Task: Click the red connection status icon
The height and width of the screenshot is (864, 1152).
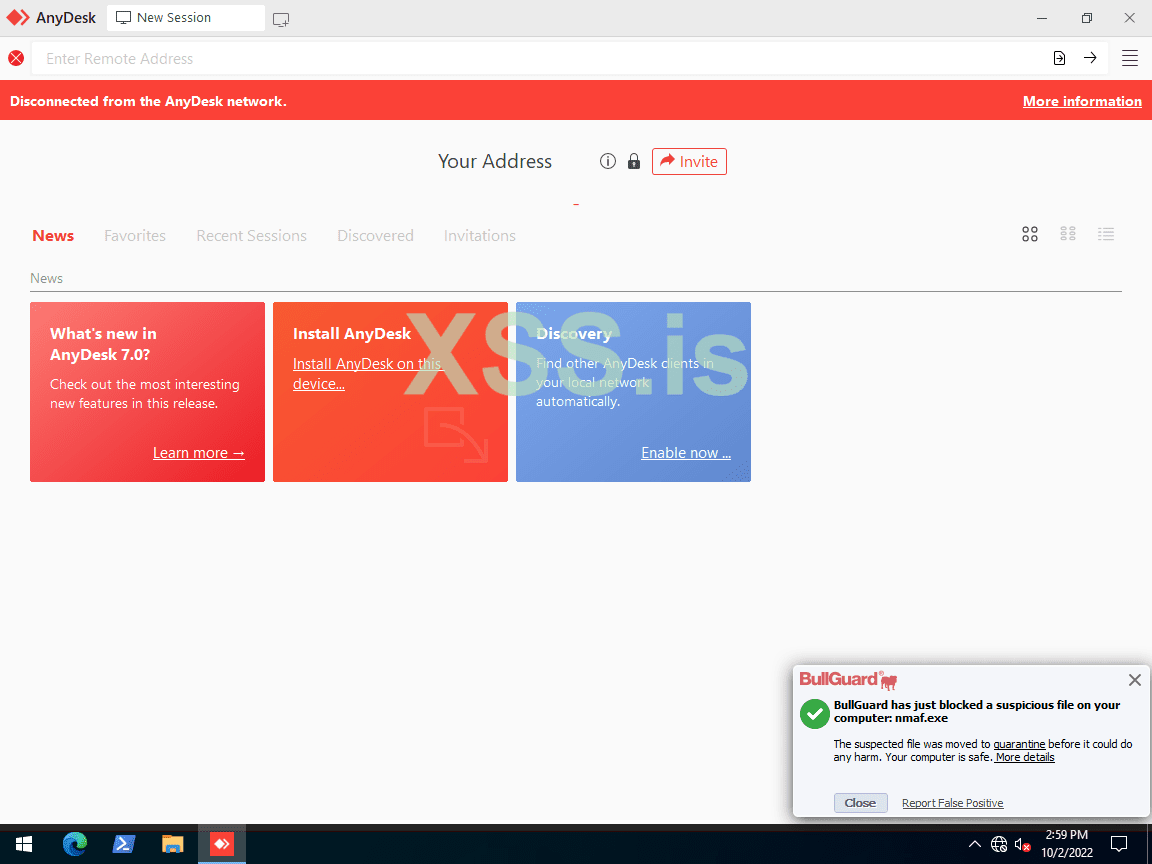Action: click(x=16, y=58)
